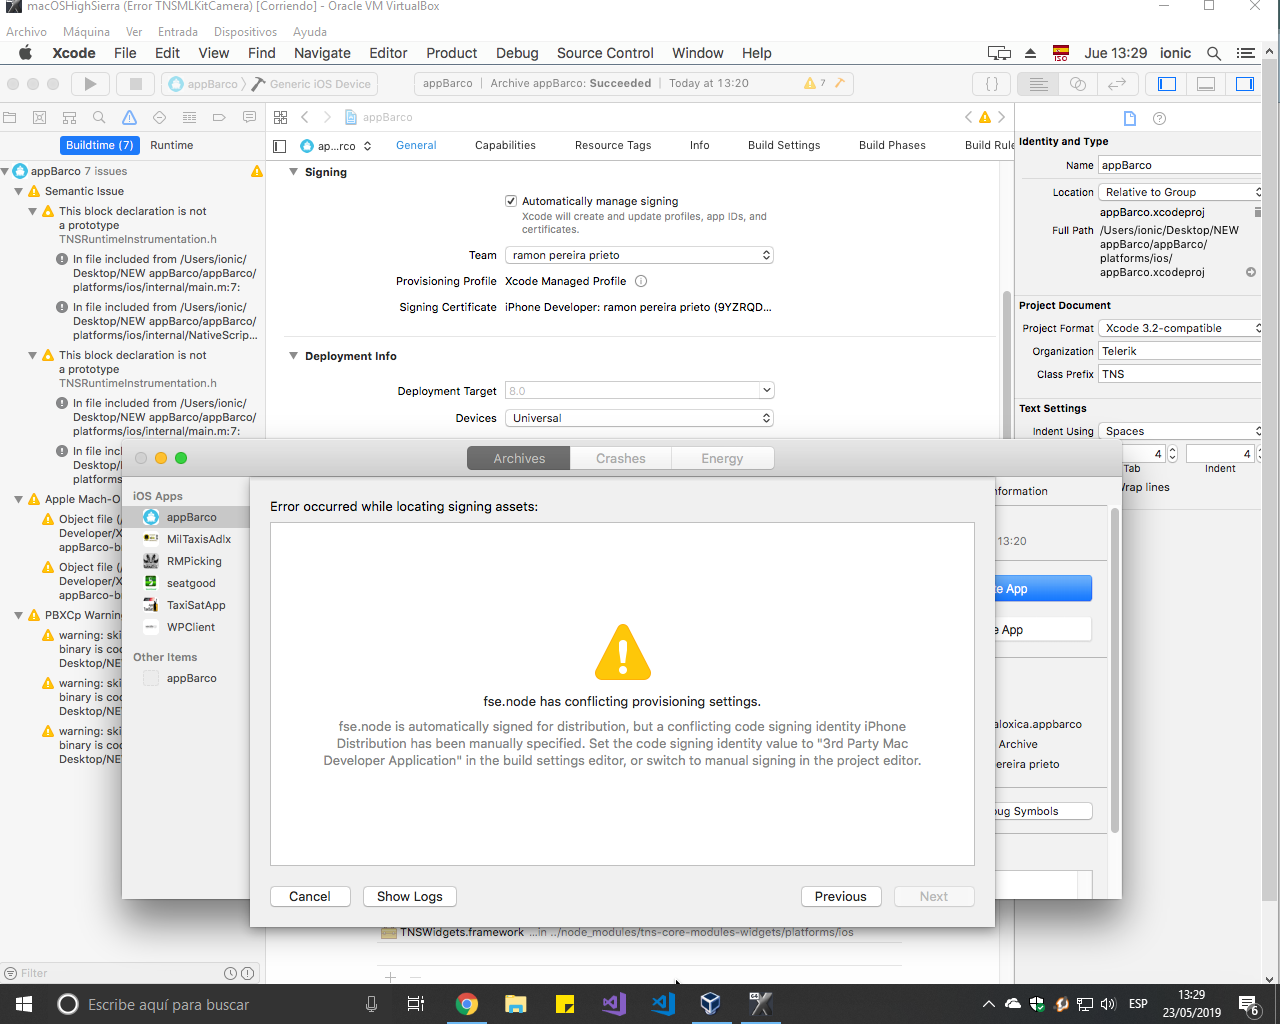Screen dimensions: 1280x1024
Task: Select the Issue navigator warning icon
Action: point(129,117)
